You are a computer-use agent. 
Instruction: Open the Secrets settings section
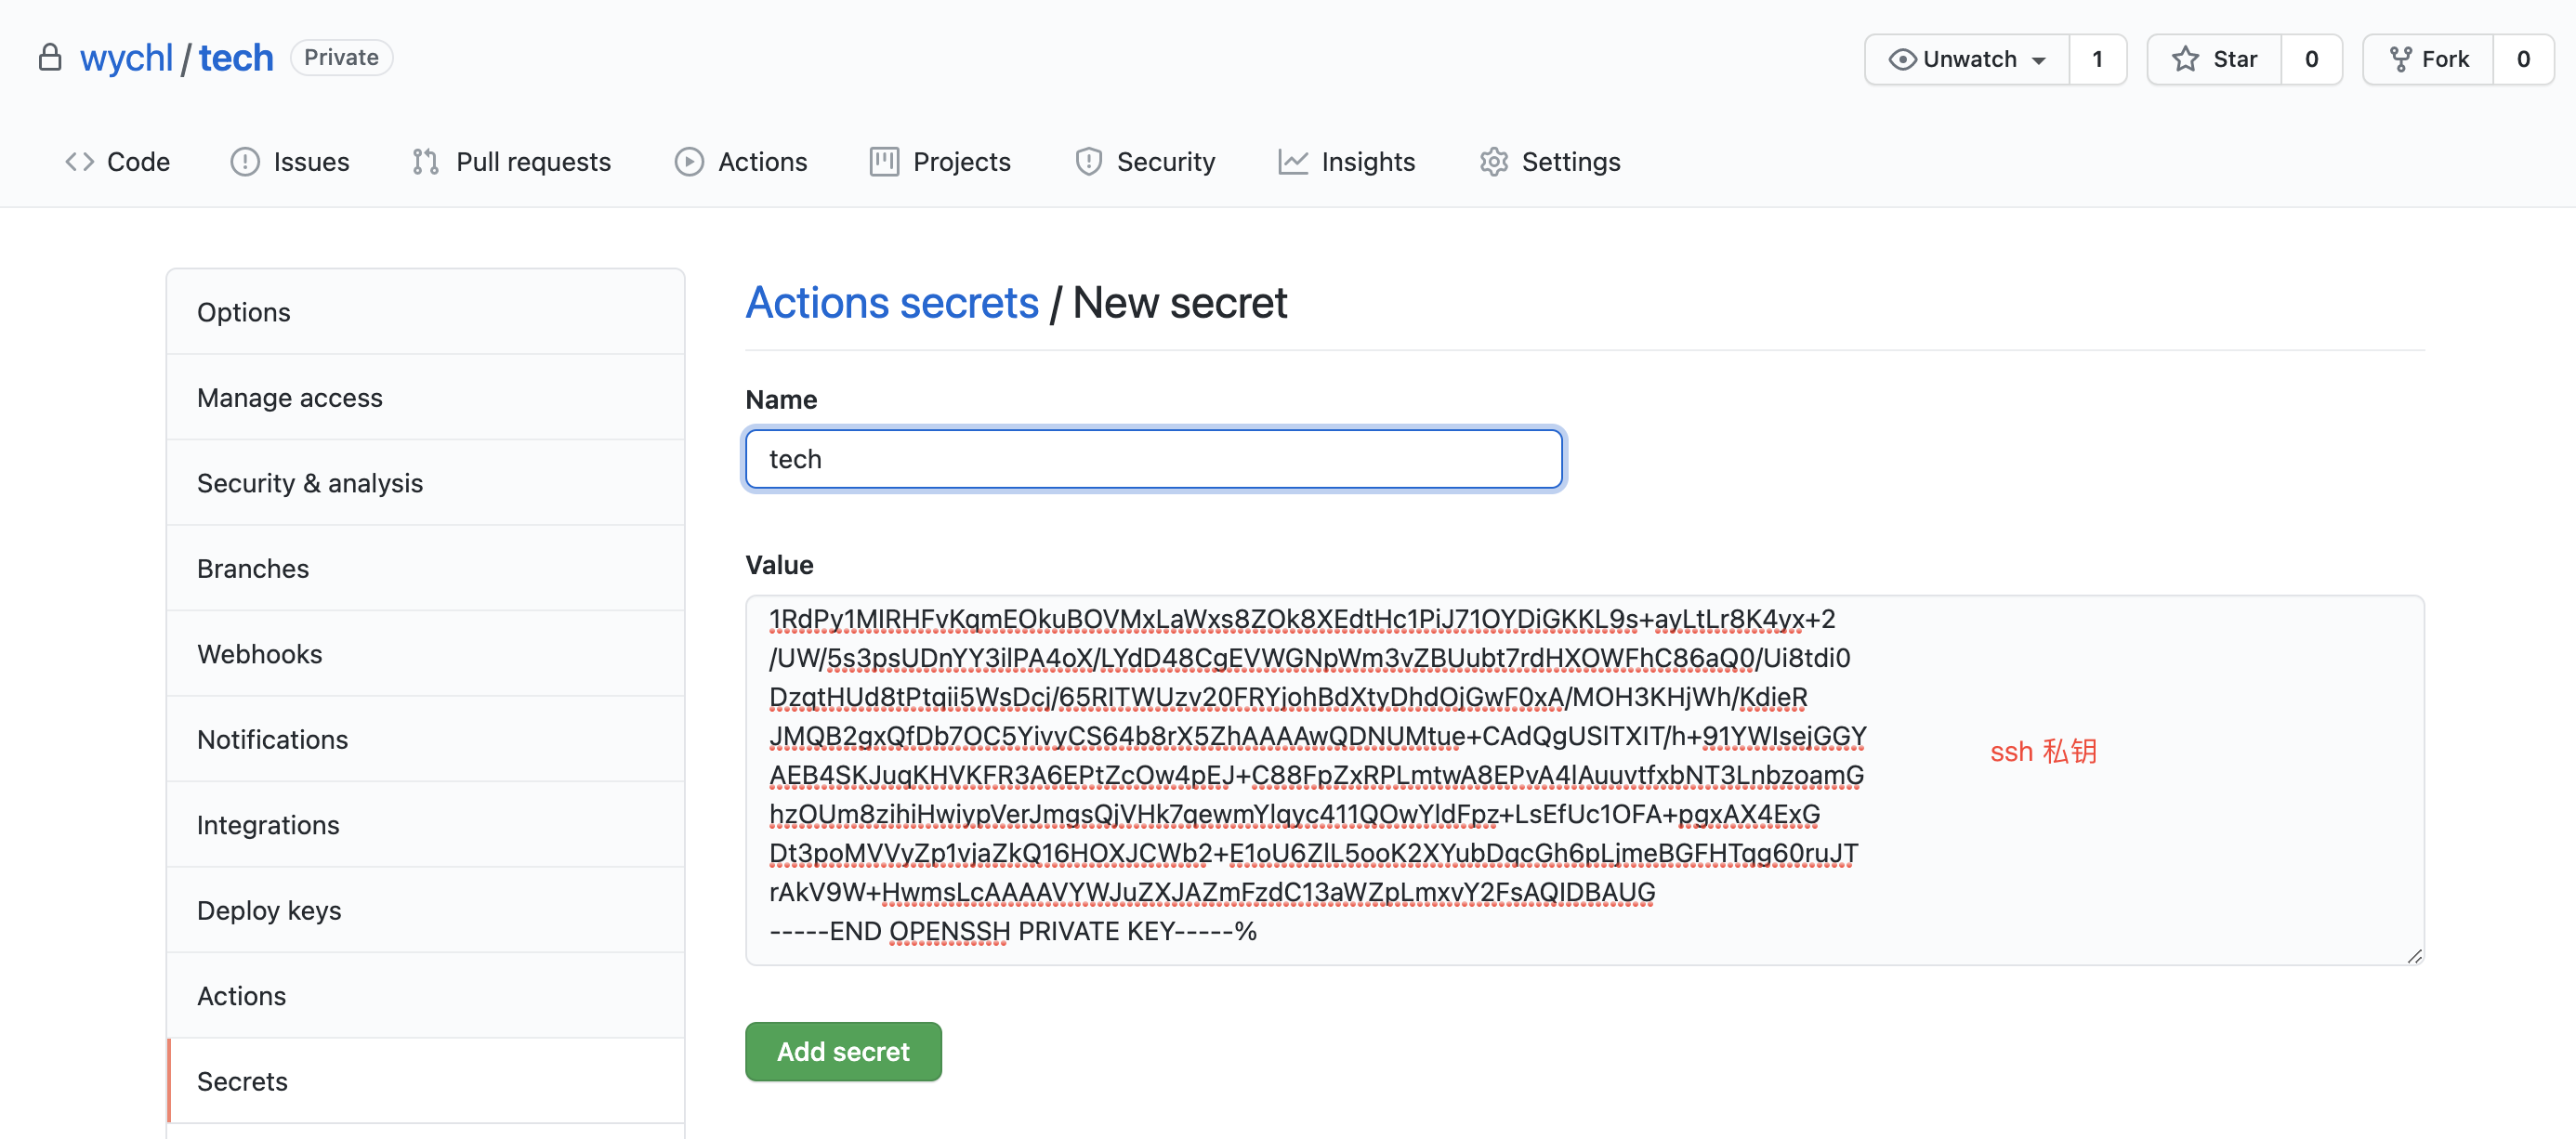242,1081
